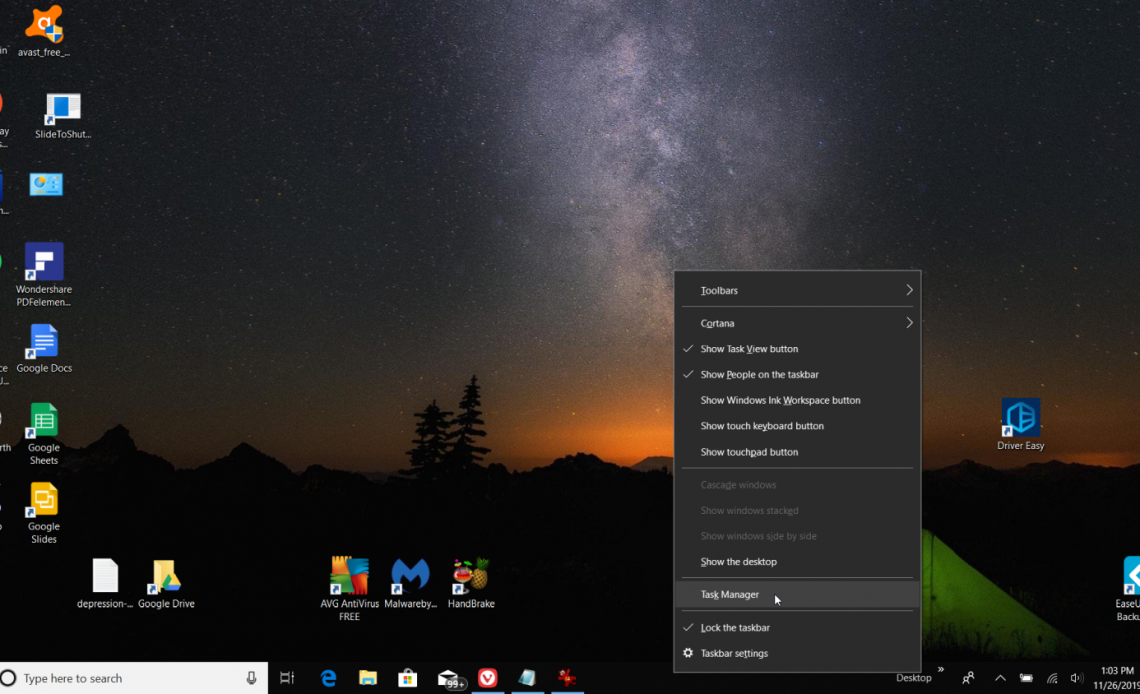Select the Malwarebytes desktop icon
The width and height of the screenshot is (1140, 694).
[409, 576]
